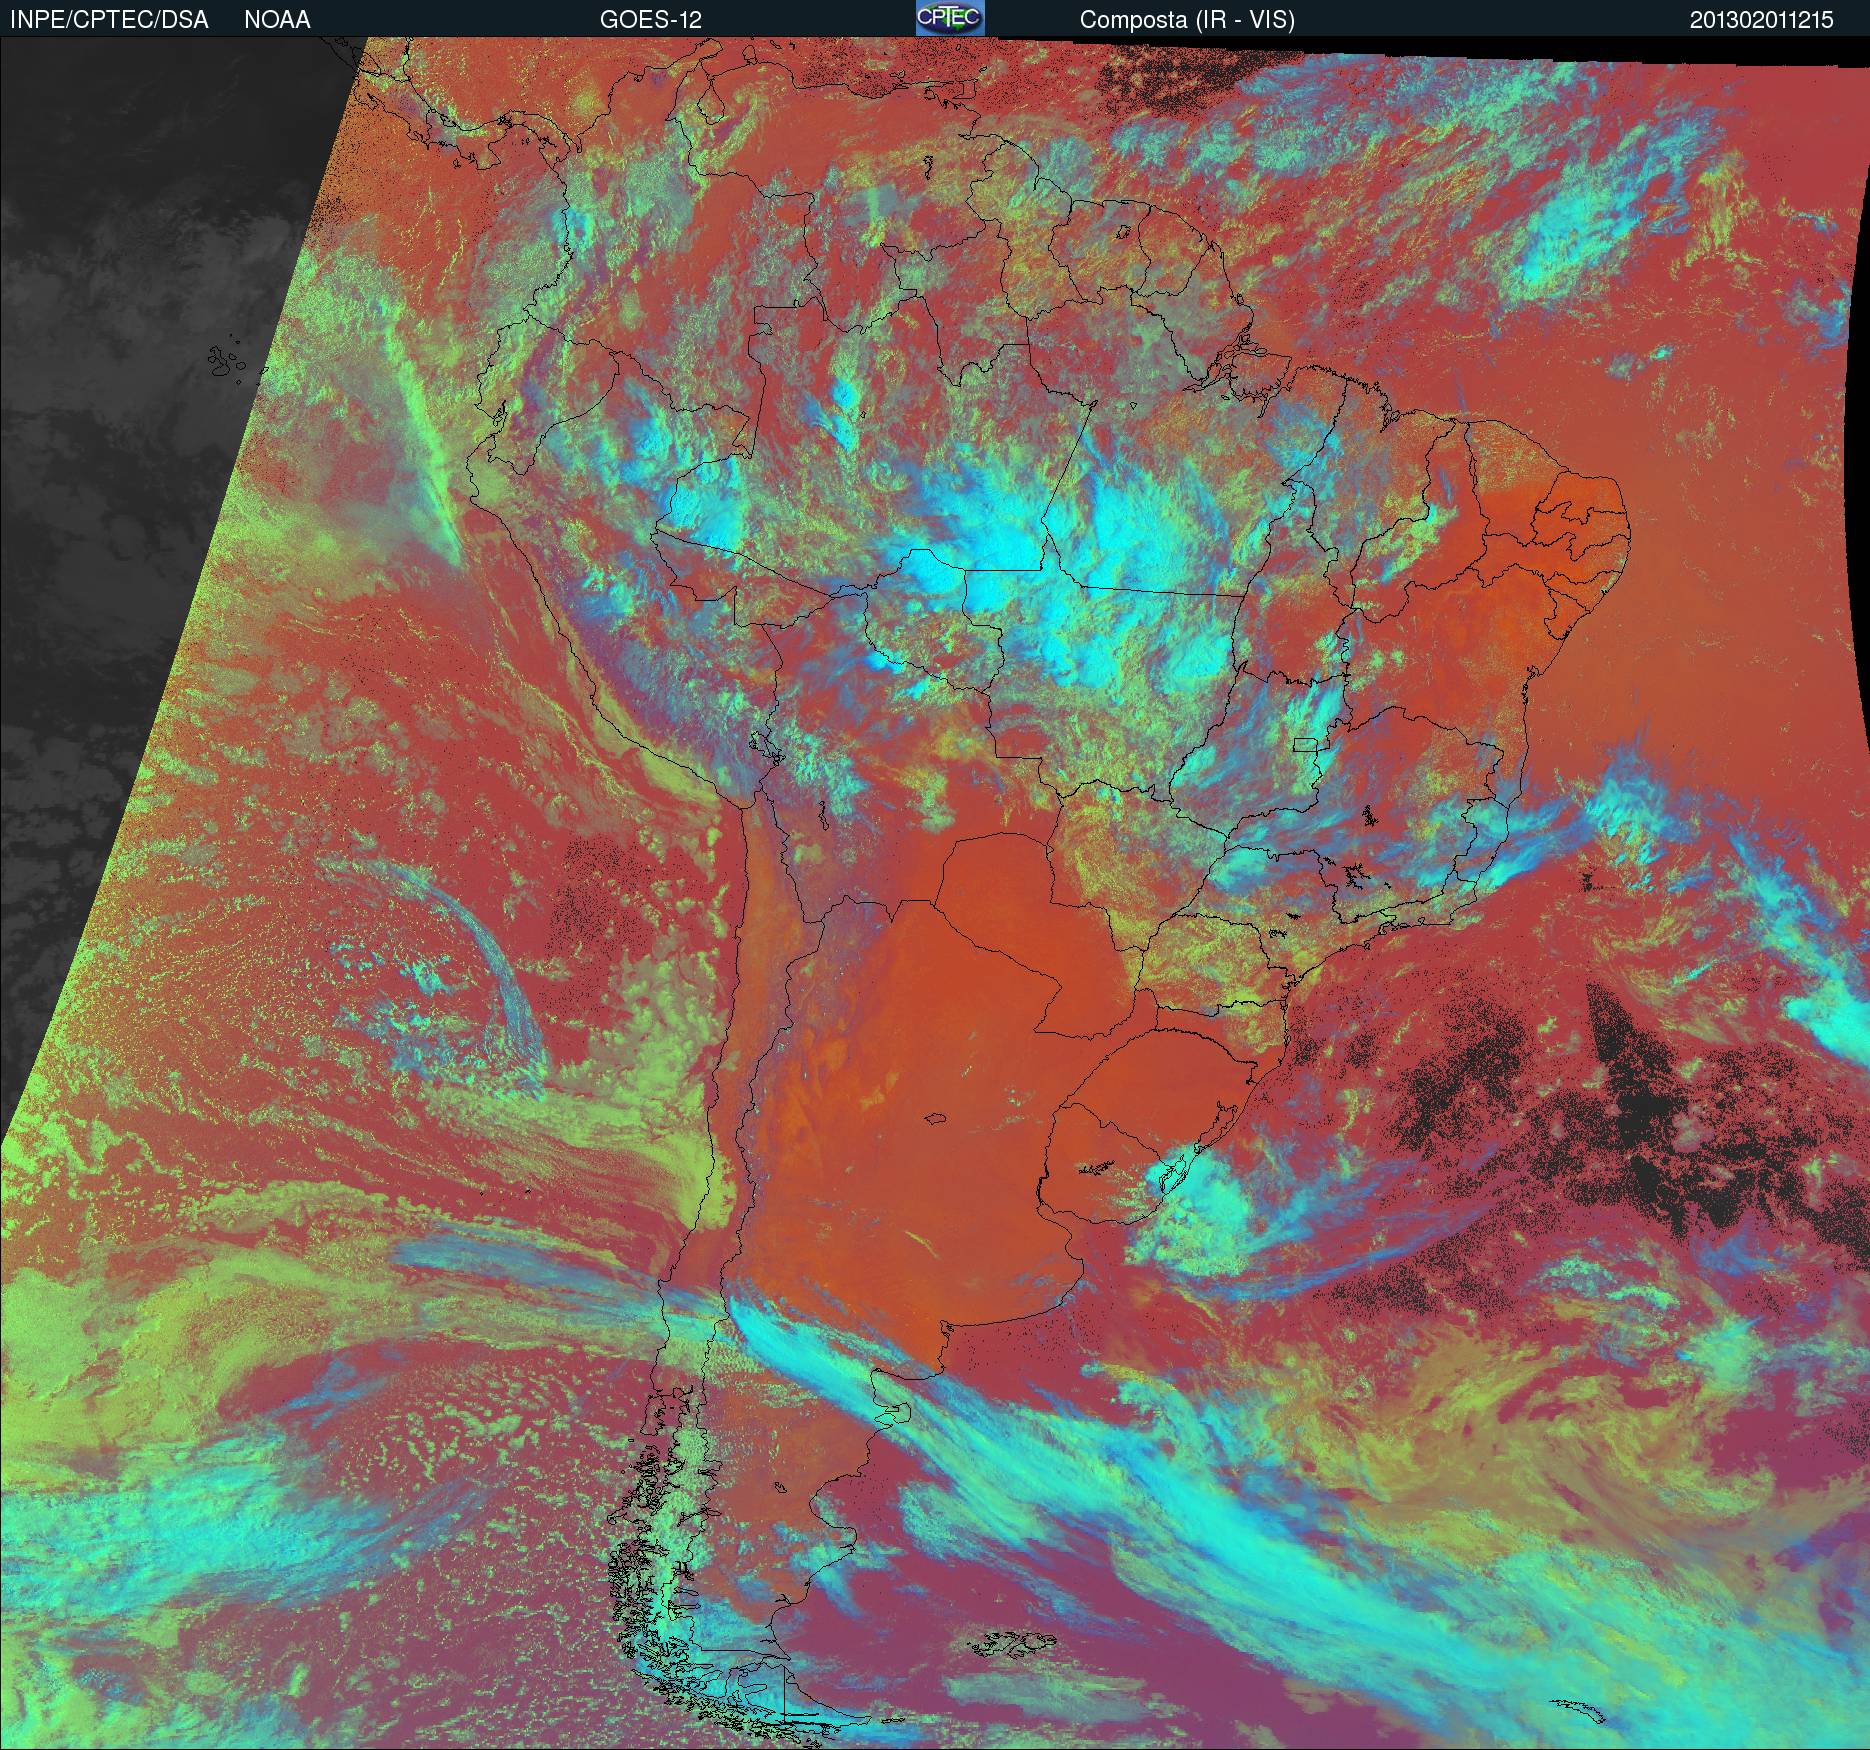Image resolution: width=1870 pixels, height=1750 pixels.
Task: Click the CPTEC logo in the header
Action: [x=950, y=18]
